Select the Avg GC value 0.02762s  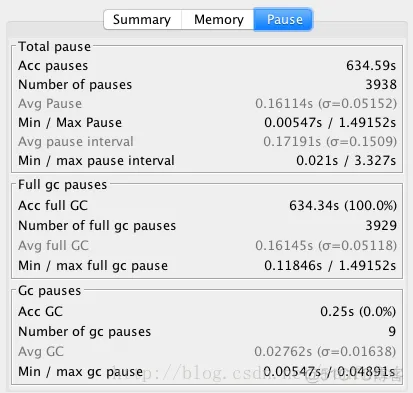coord(283,351)
